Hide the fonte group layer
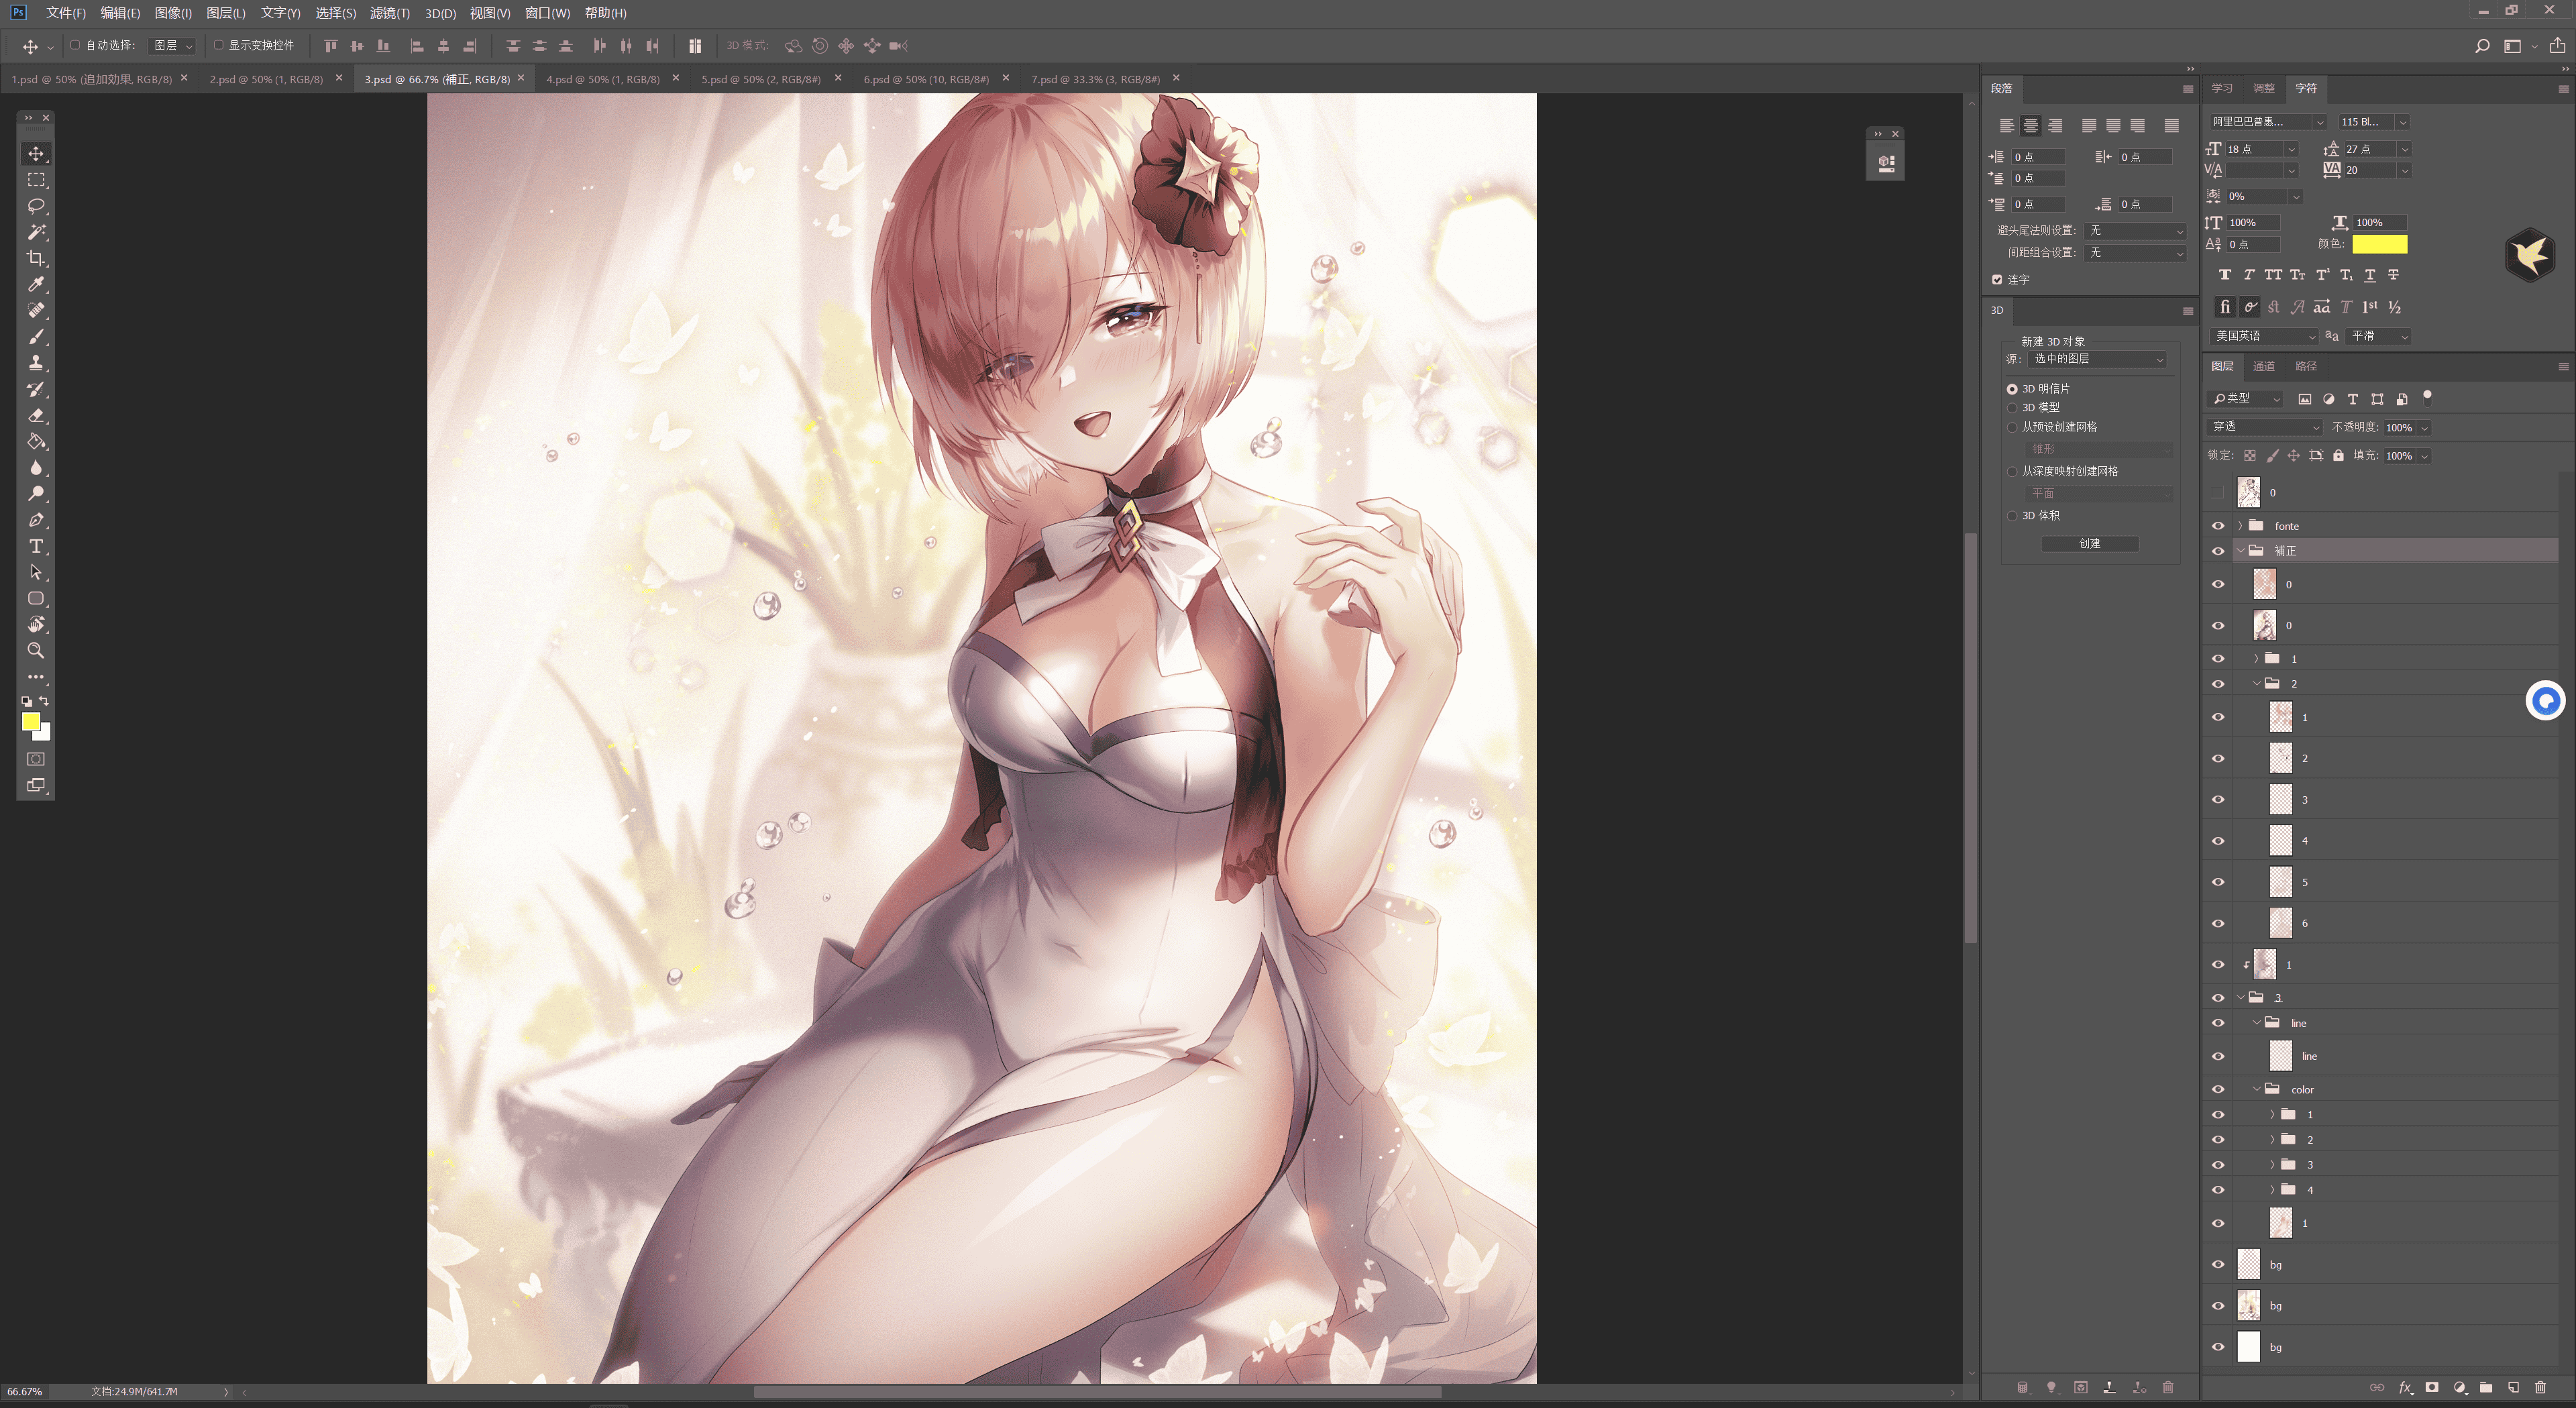The height and width of the screenshot is (1408, 2576). 2218,526
